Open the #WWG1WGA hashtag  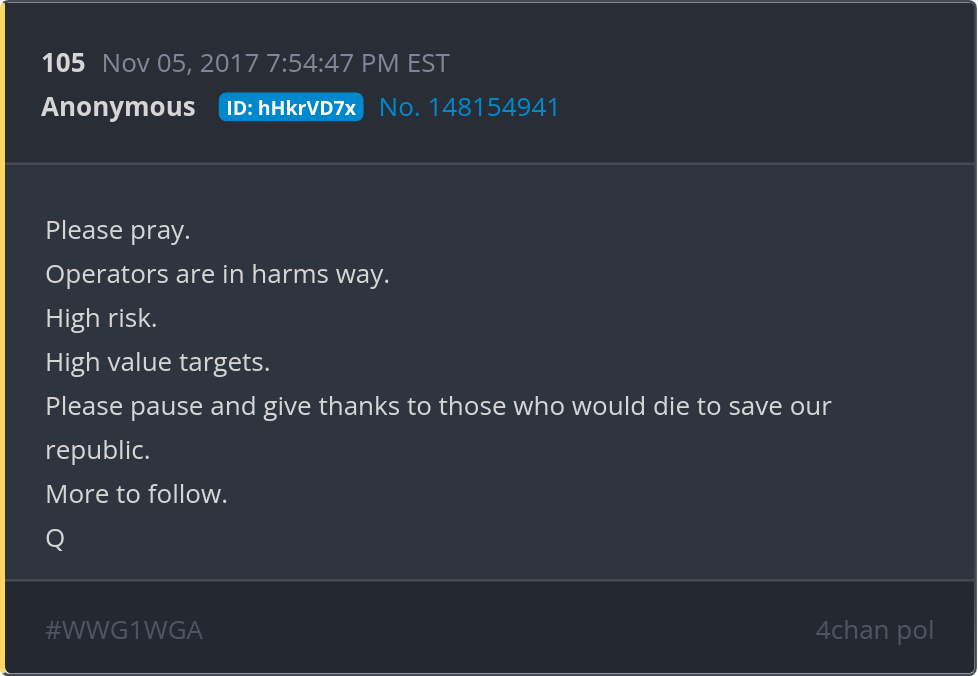pos(124,630)
